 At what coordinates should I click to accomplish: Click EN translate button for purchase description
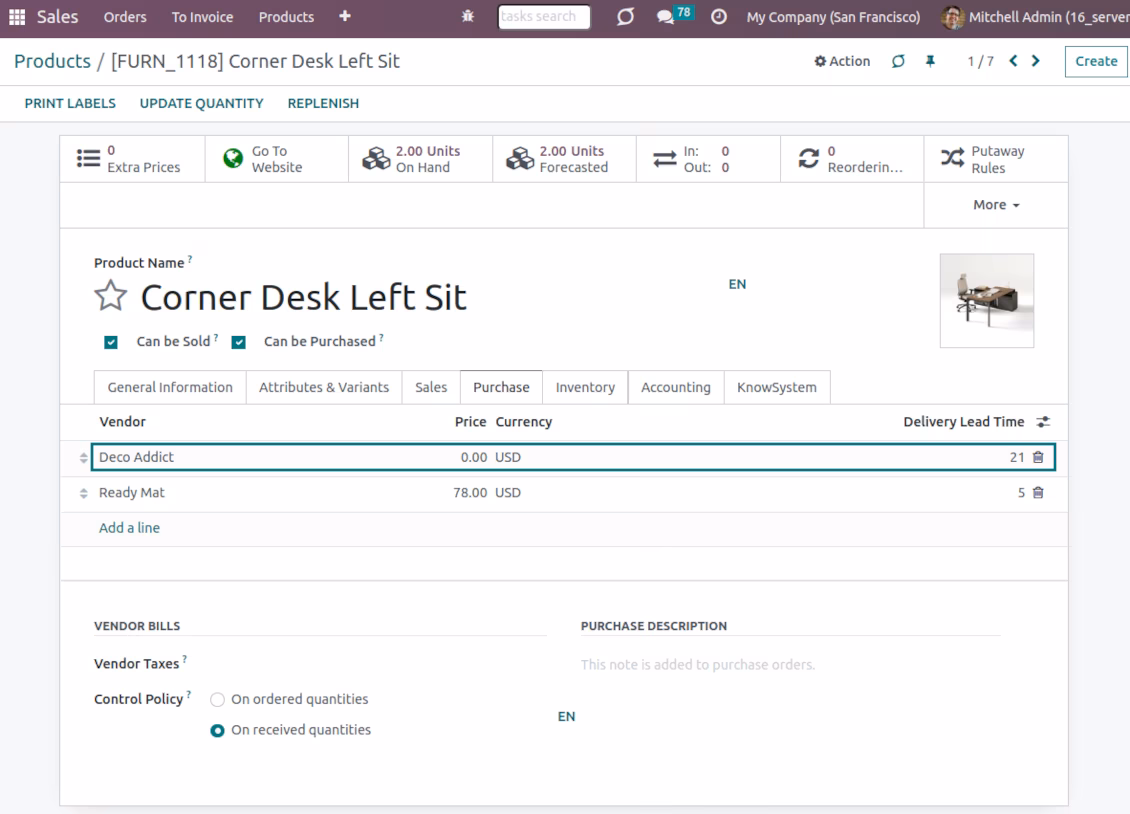point(566,717)
